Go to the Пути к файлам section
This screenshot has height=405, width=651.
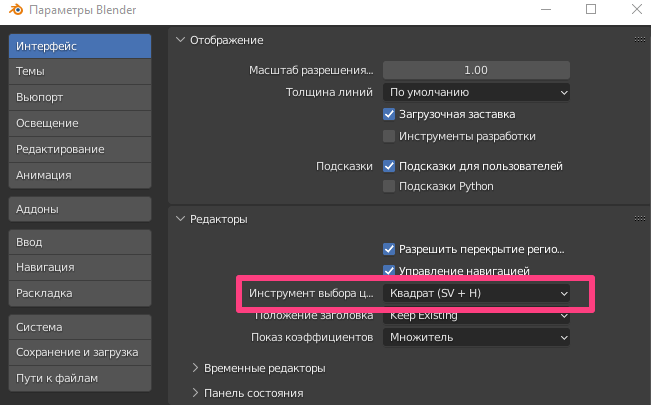[x=80, y=378]
